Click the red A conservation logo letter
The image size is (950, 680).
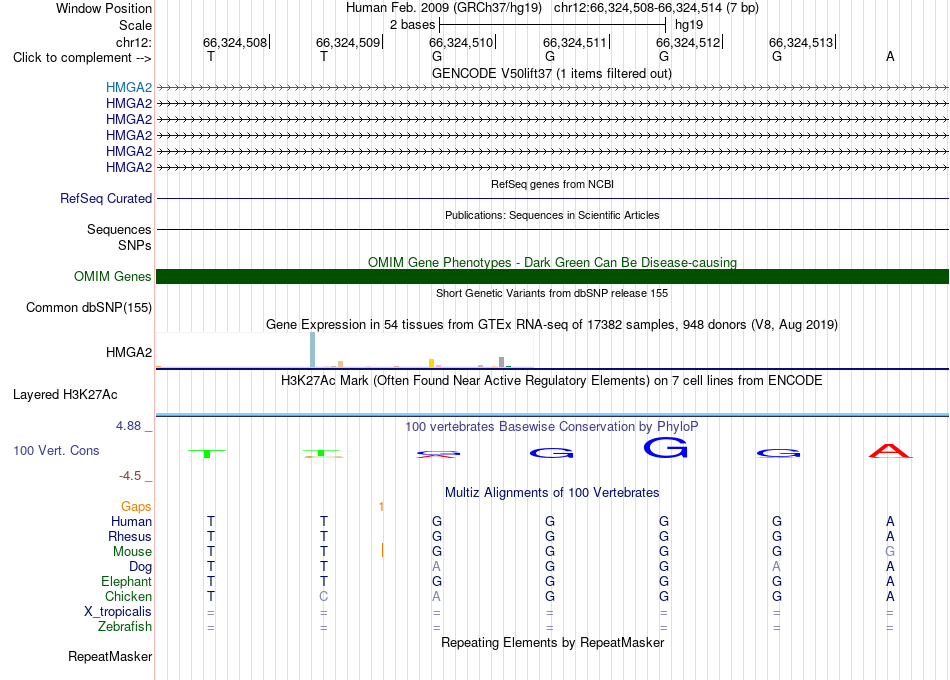[x=890, y=451]
